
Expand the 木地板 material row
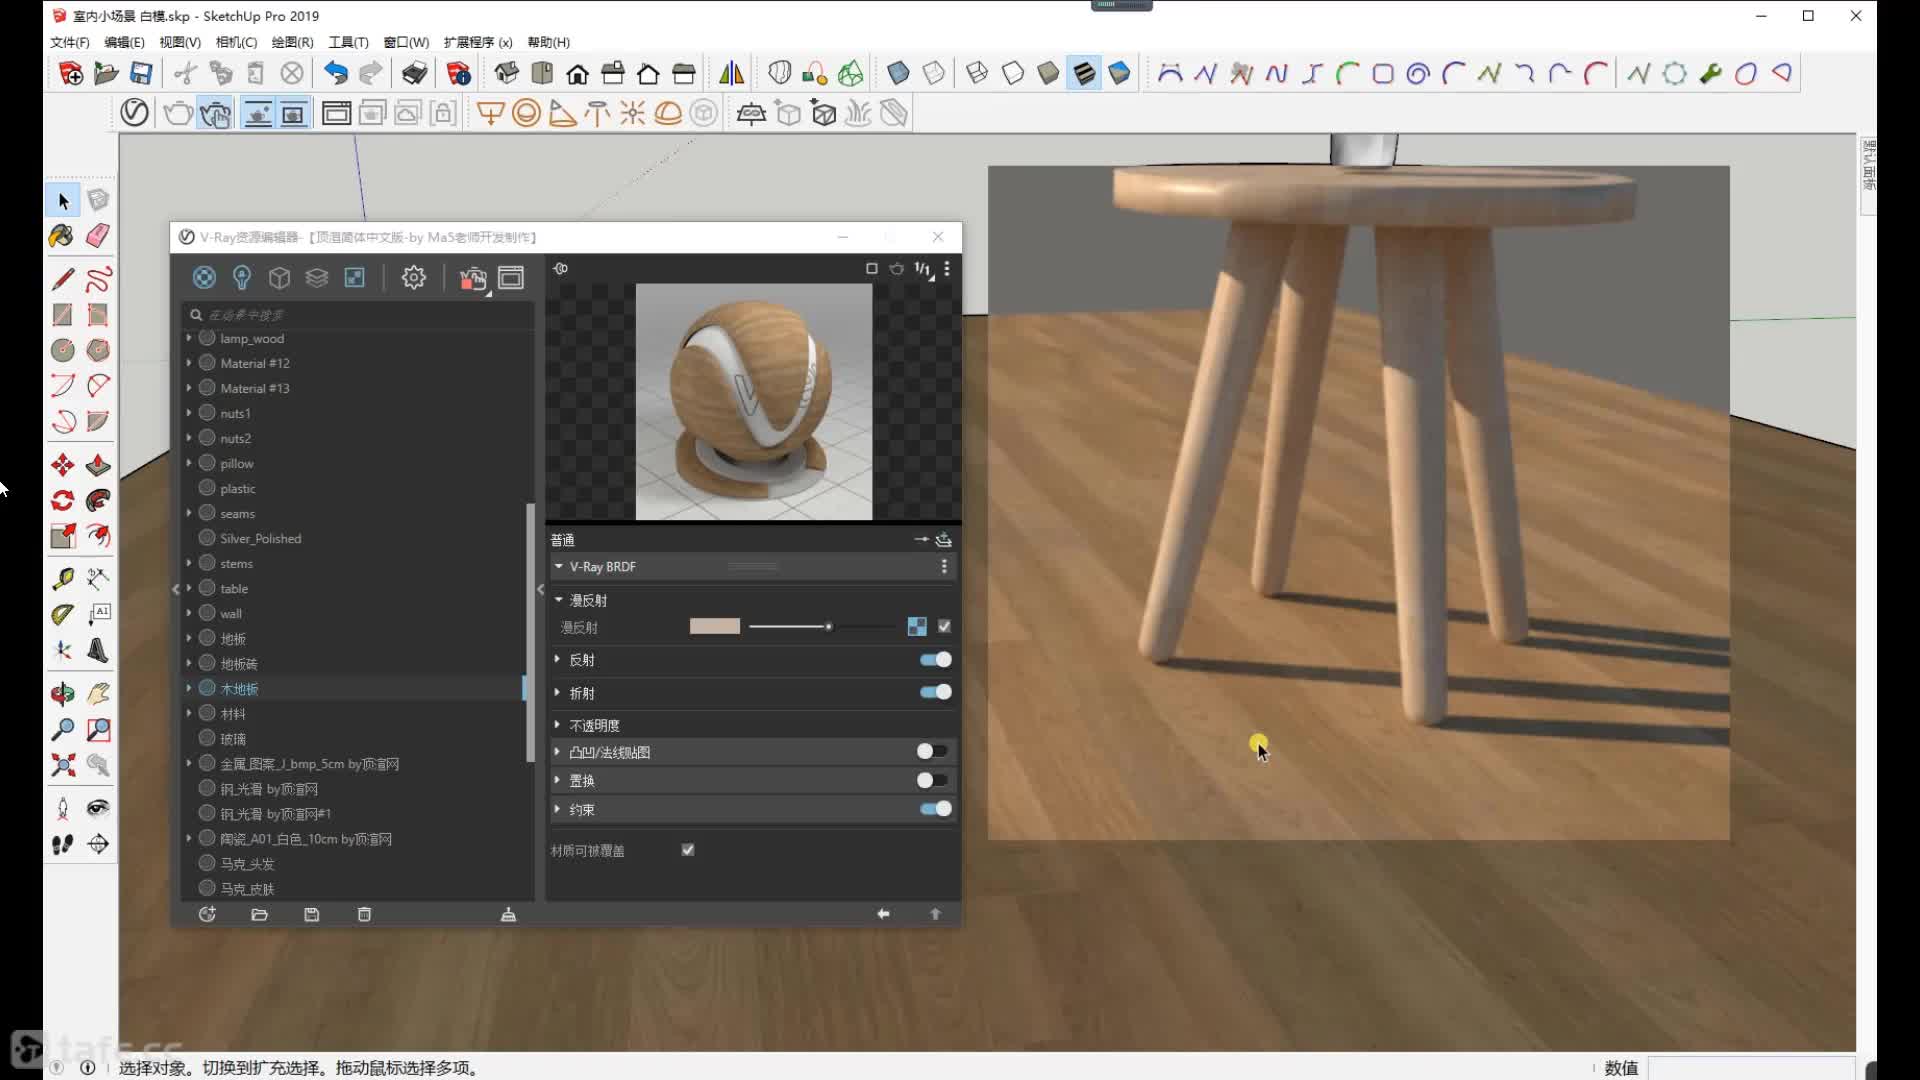click(189, 688)
